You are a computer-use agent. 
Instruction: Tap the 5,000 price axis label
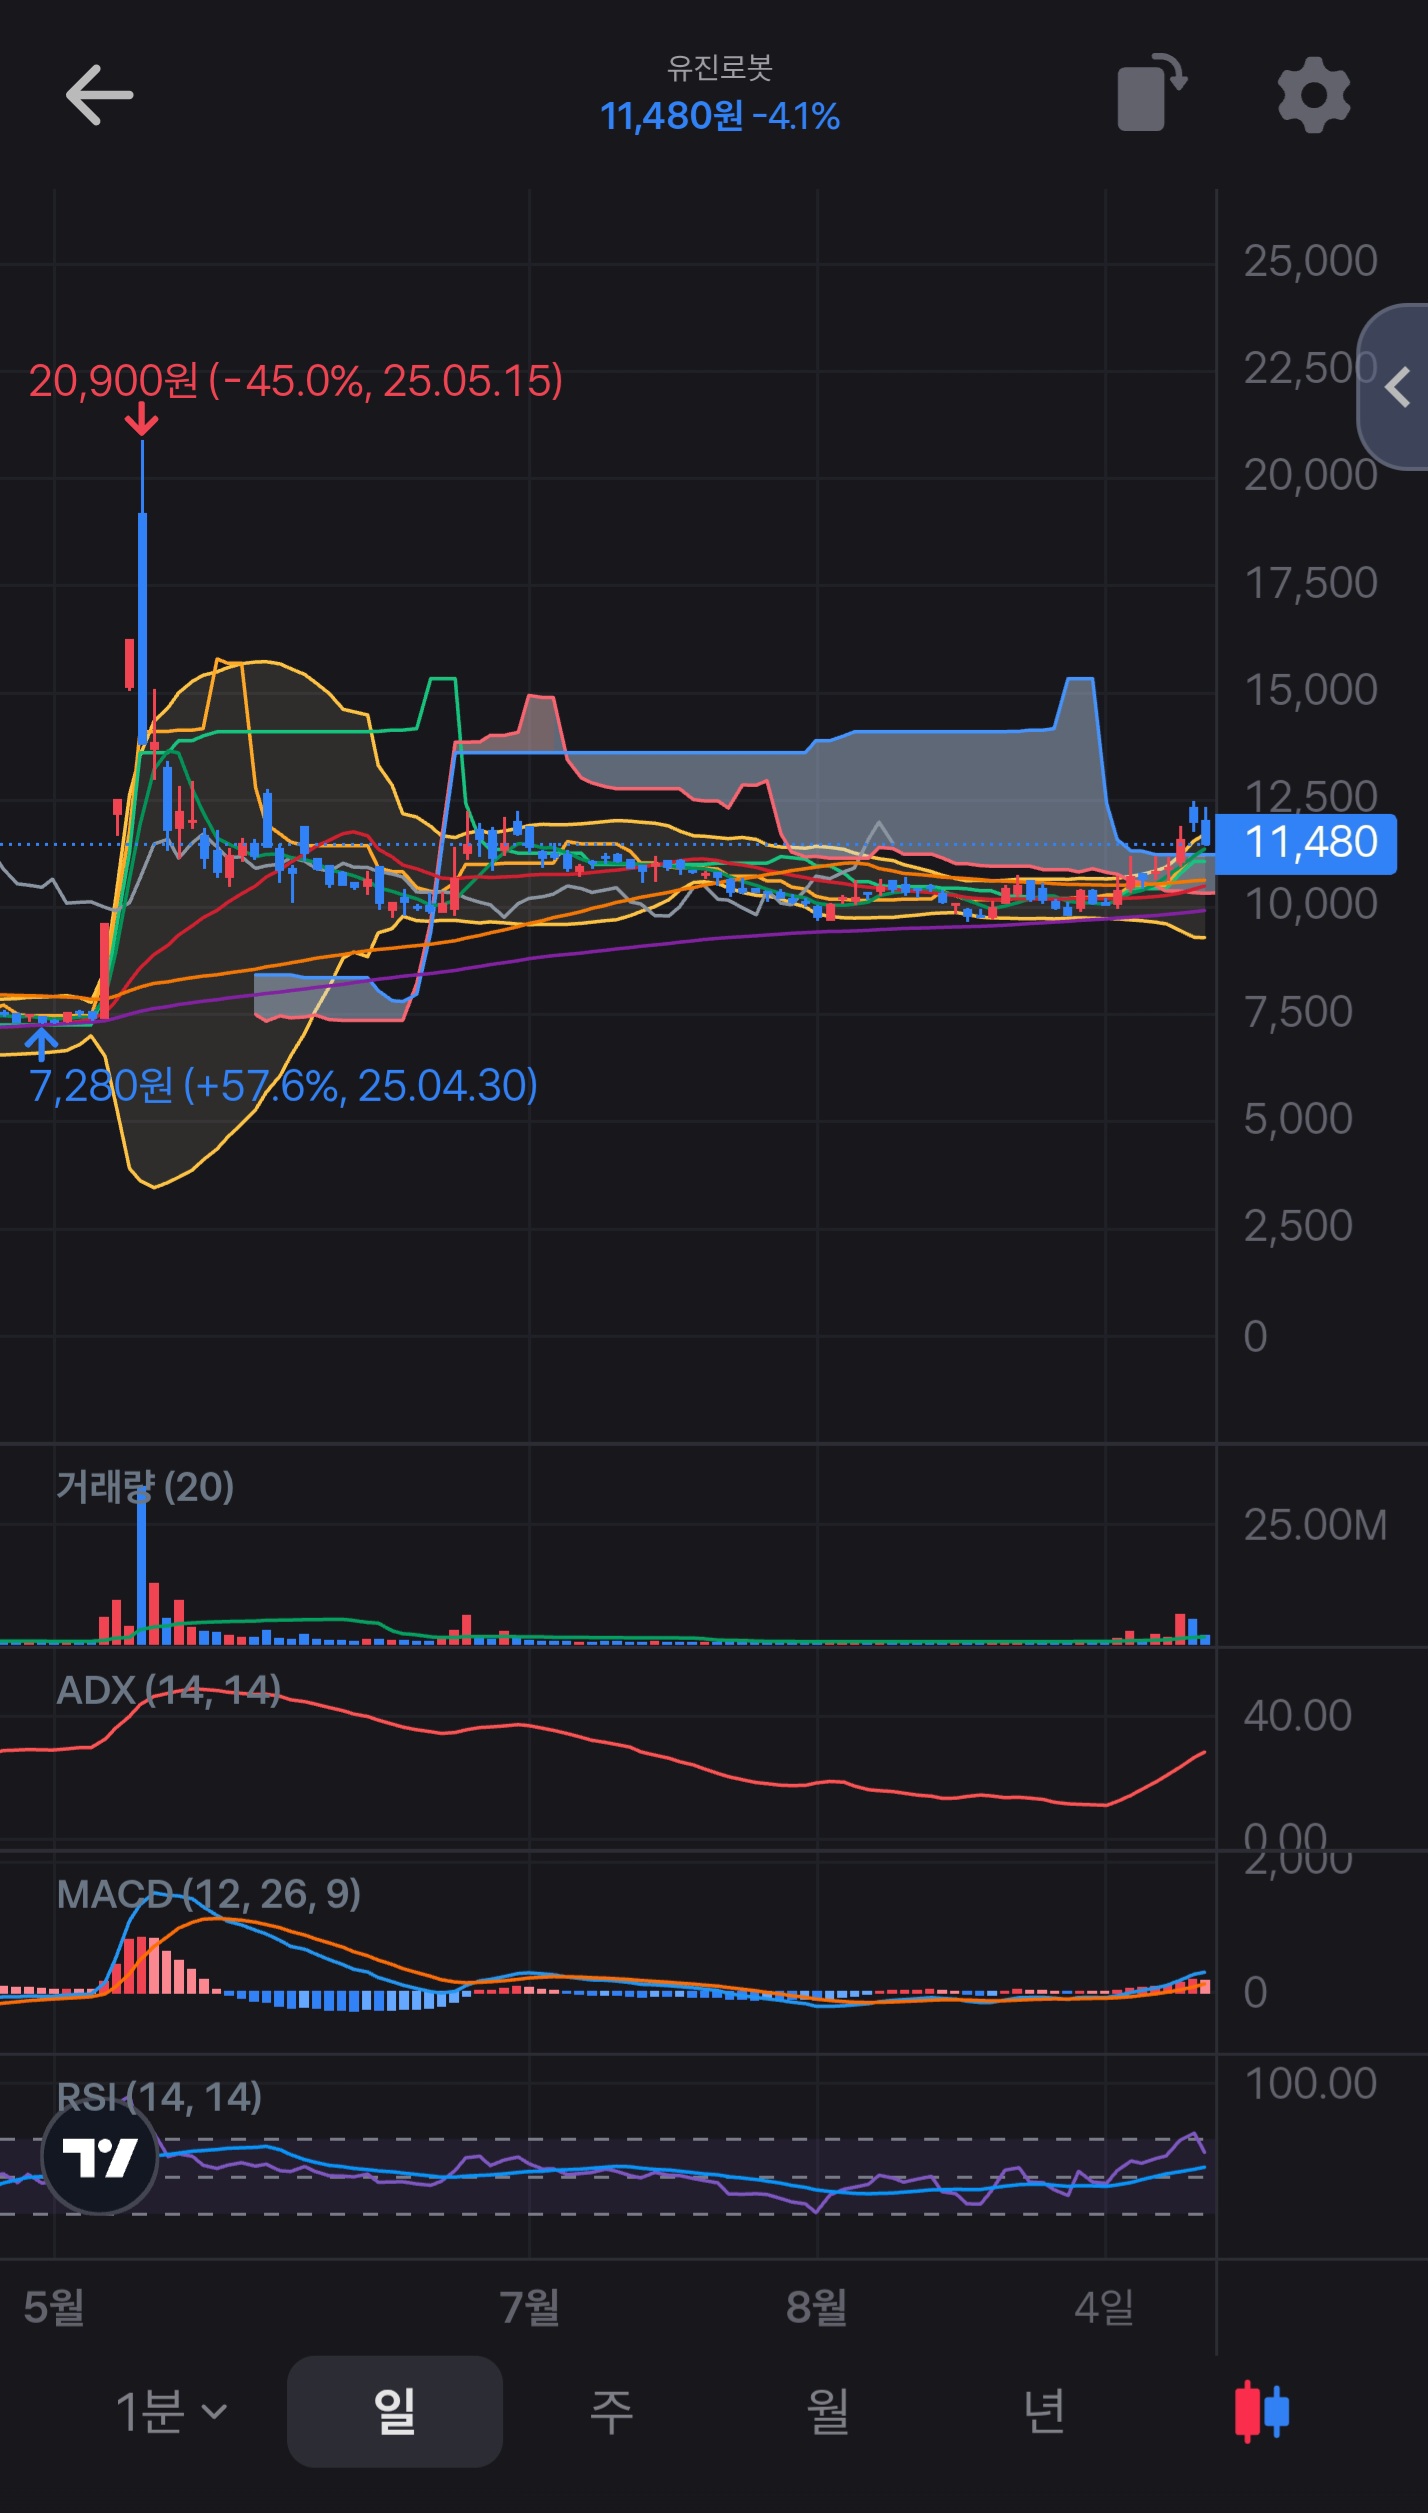coord(1298,1119)
